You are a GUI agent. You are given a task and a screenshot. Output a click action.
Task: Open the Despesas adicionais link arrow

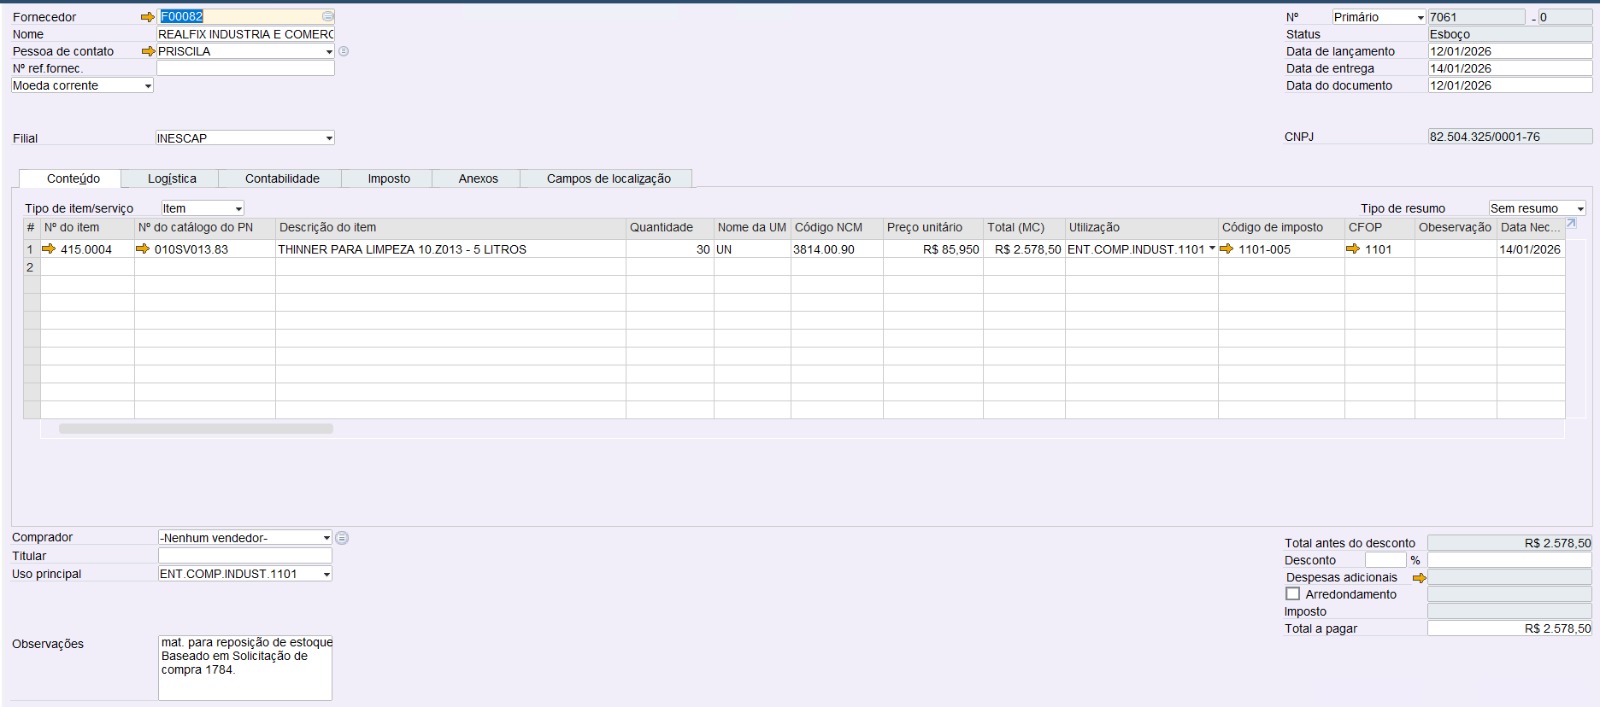pos(1418,578)
